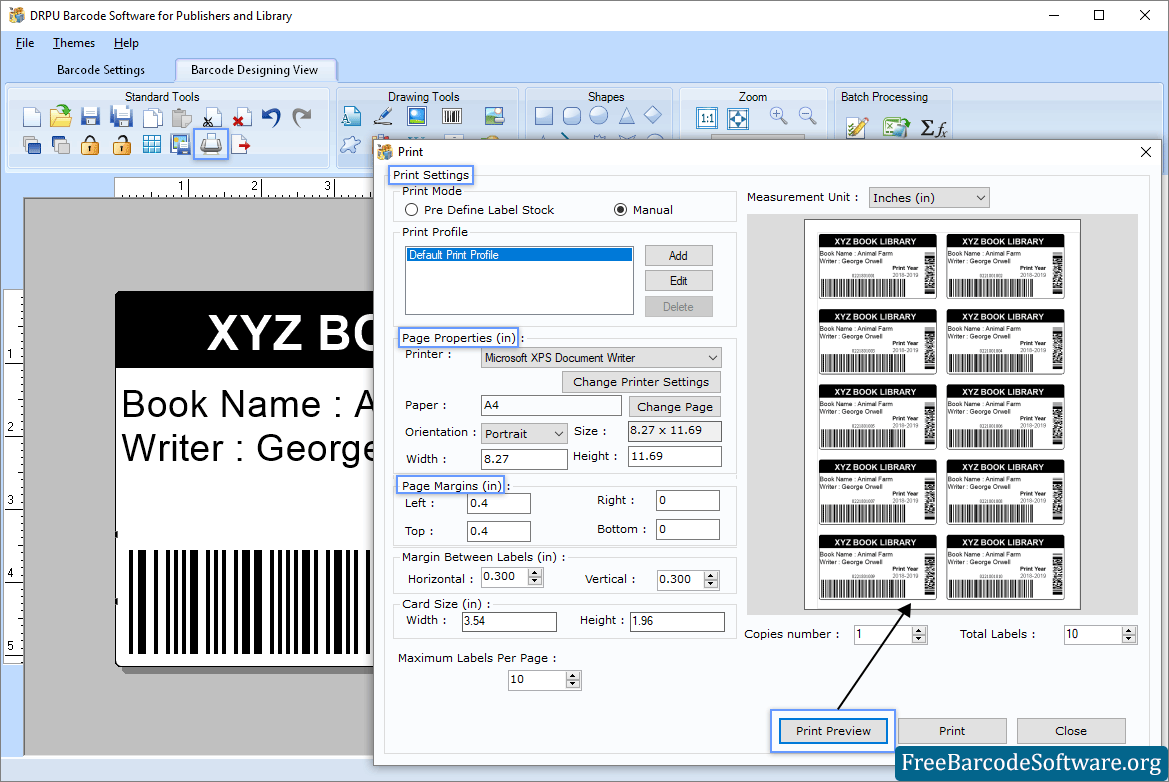Image resolution: width=1169 pixels, height=782 pixels.
Task: Decrease Vertical margin between labels
Action: [x=710, y=584]
